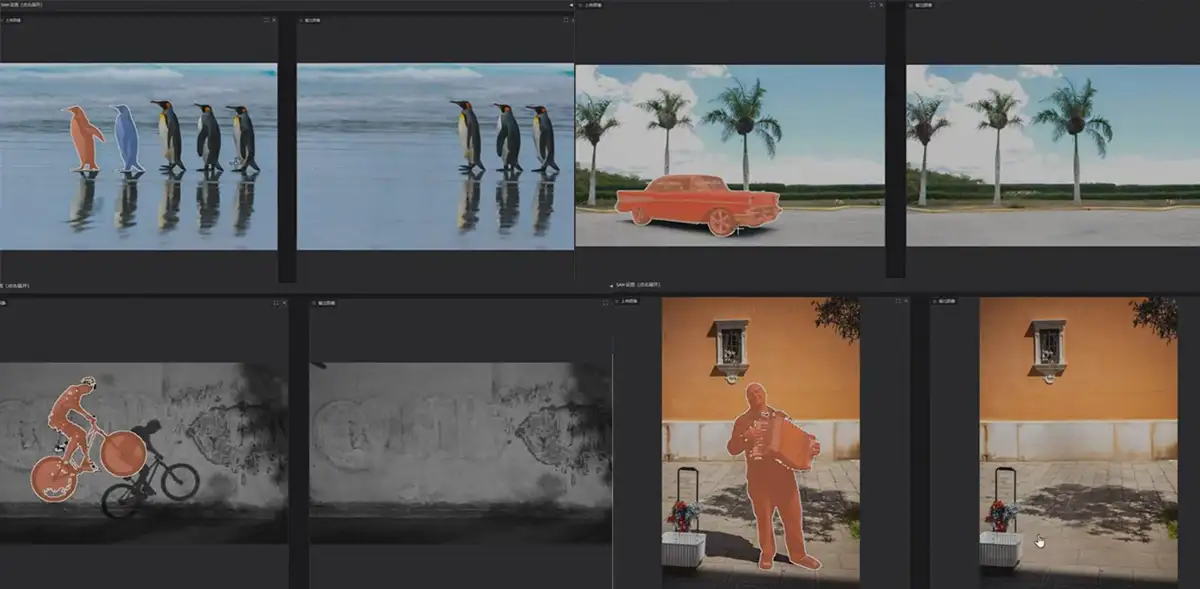The image size is (1200, 589).
Task: Remove the cyclist upload image with the X icon
Action: pos(284,301)
